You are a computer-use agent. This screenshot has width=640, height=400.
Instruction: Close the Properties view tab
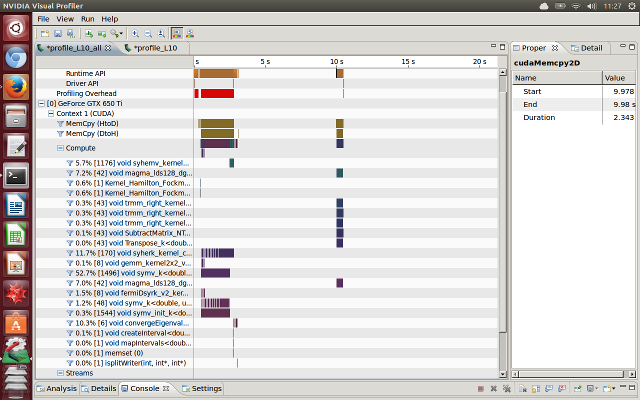[555, 48]
